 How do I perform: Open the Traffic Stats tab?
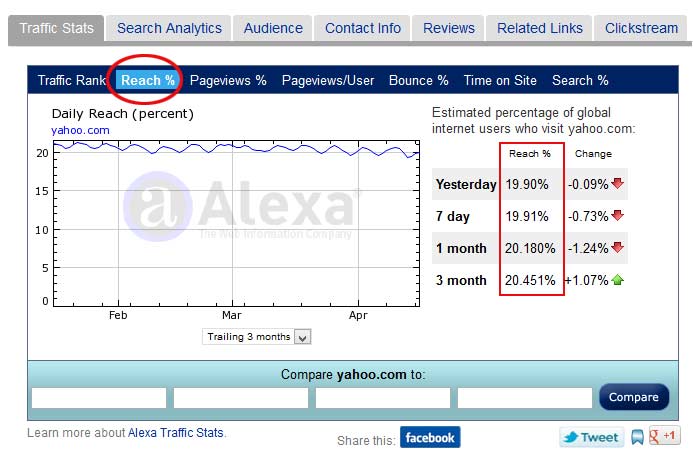[56, 28]
